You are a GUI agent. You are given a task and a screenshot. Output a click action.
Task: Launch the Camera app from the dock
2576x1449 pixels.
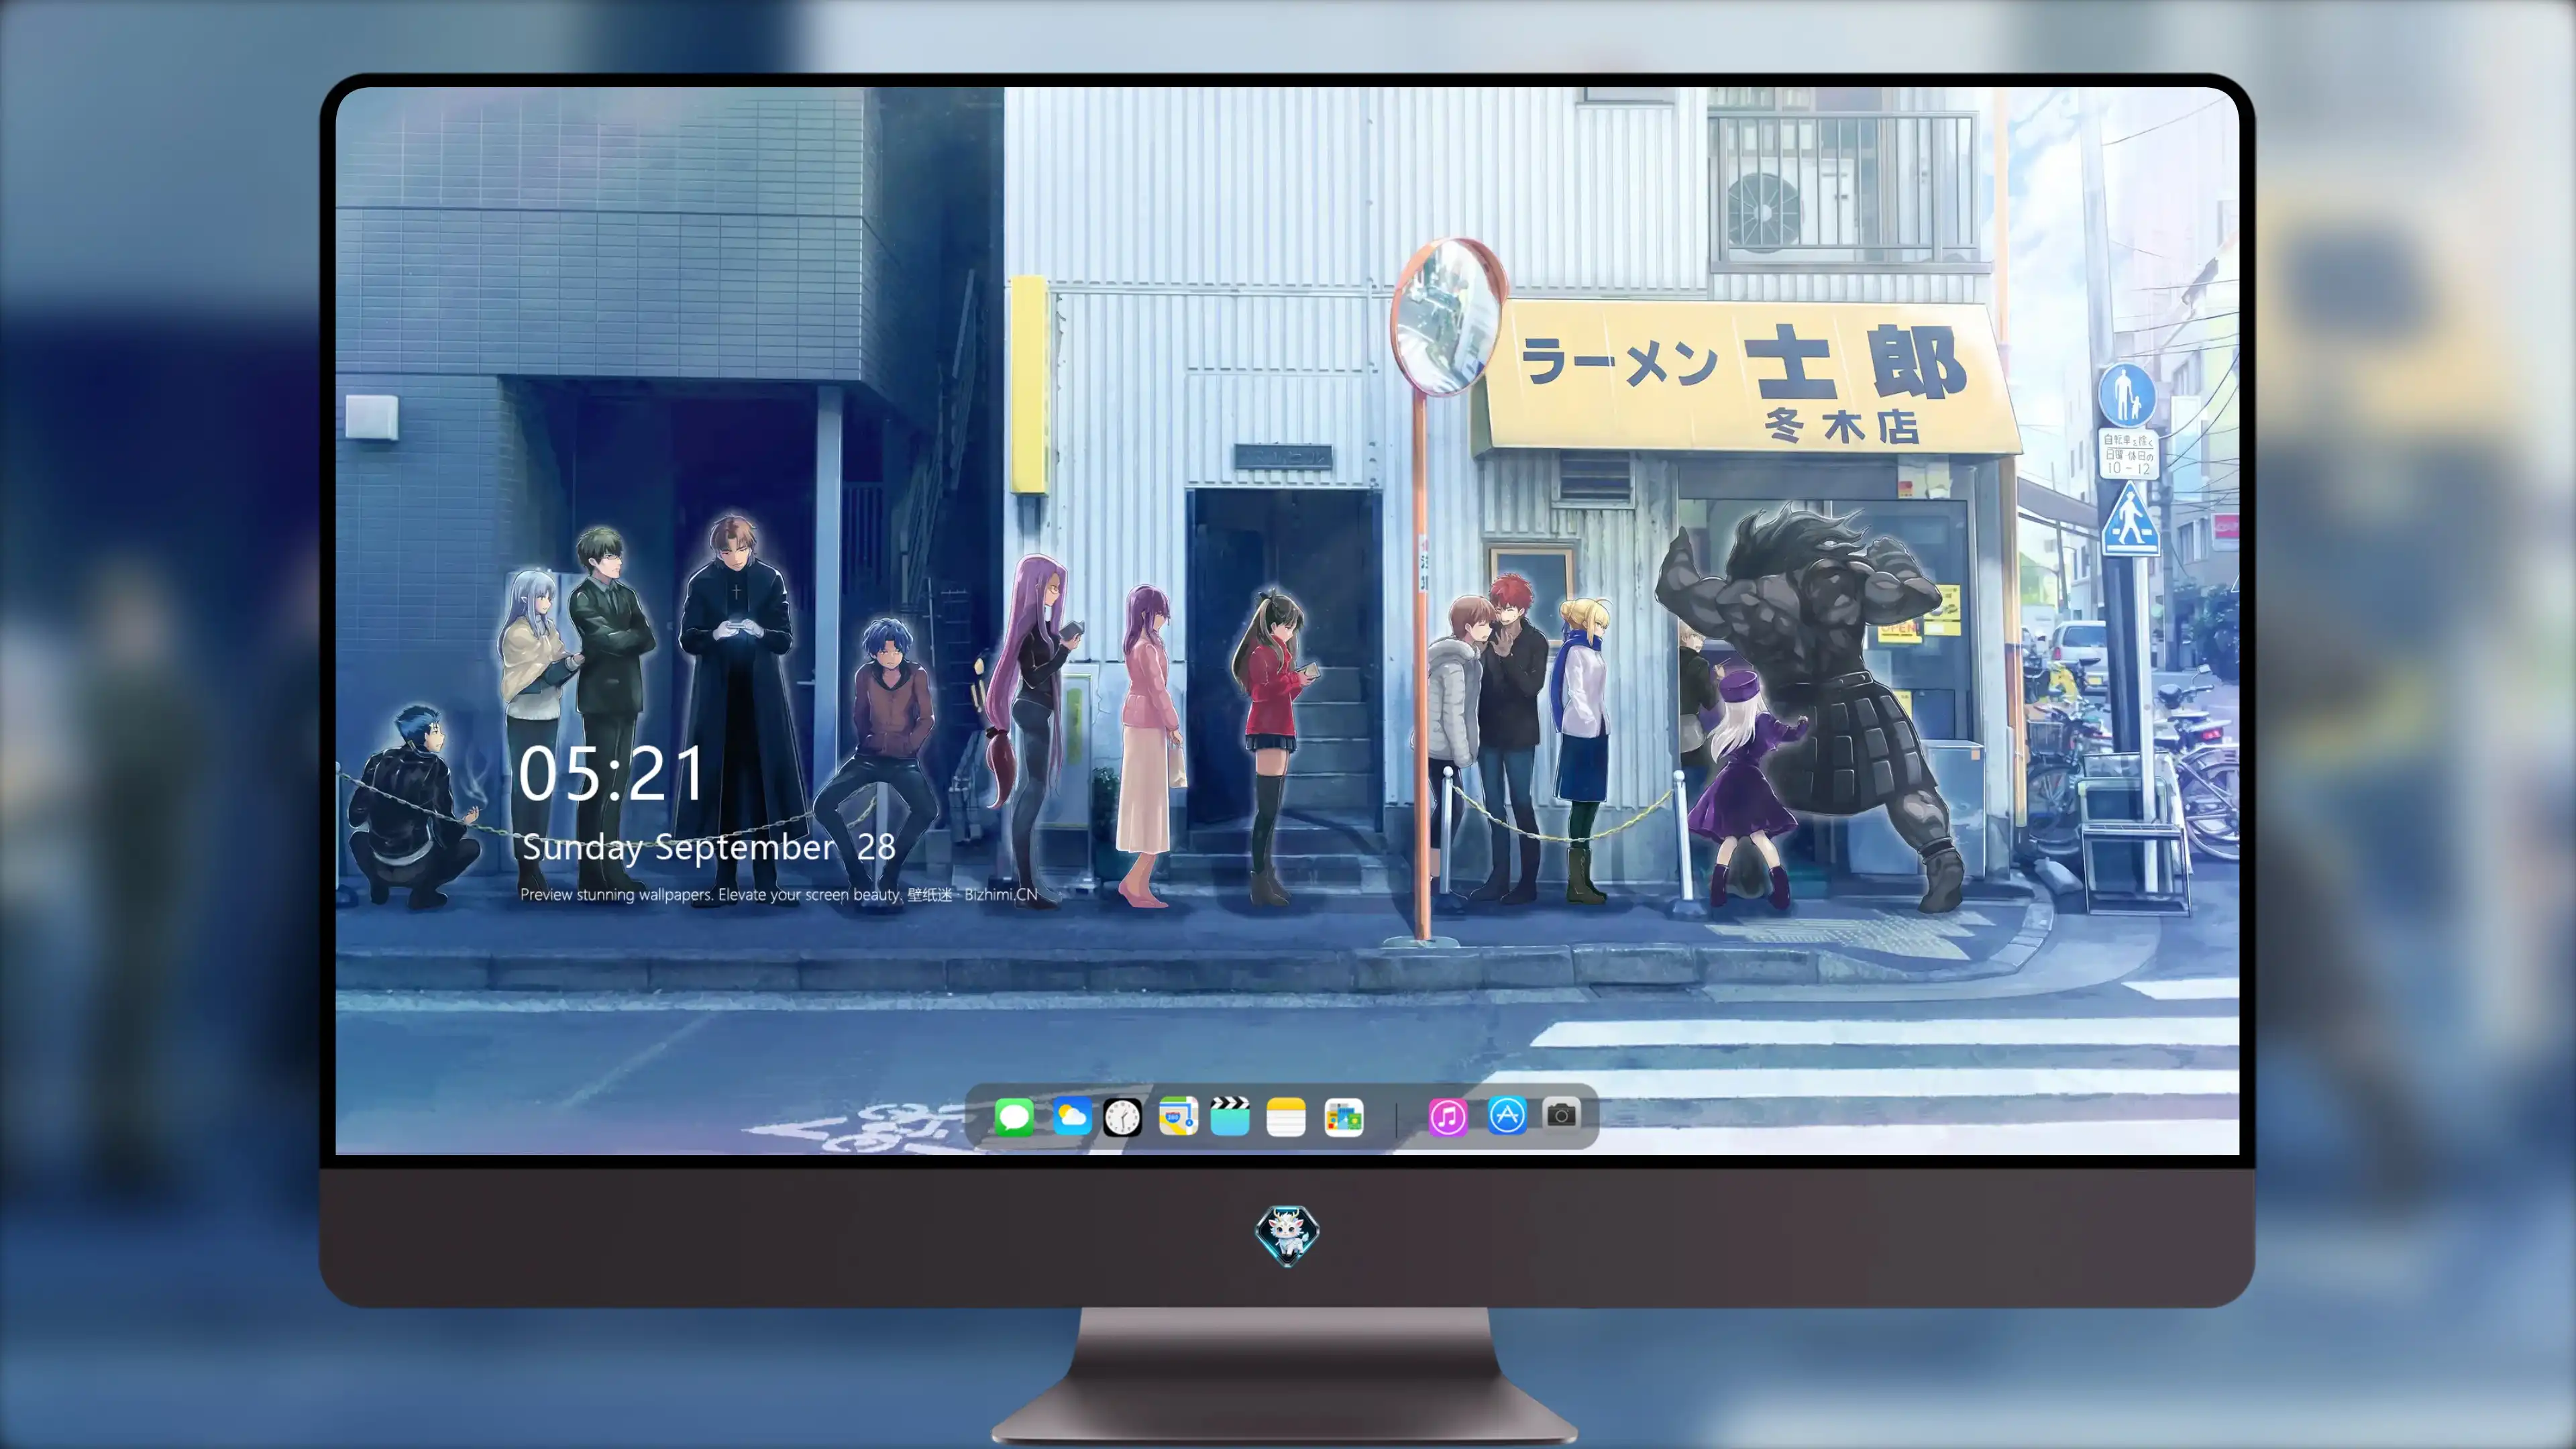(x=1561, y=1114)
